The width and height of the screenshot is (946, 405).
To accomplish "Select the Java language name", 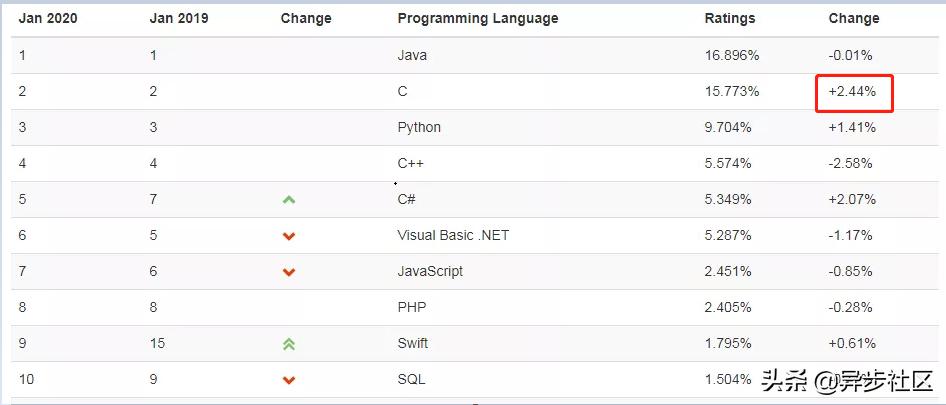I will pyautogui.click(x=412, y=55).
